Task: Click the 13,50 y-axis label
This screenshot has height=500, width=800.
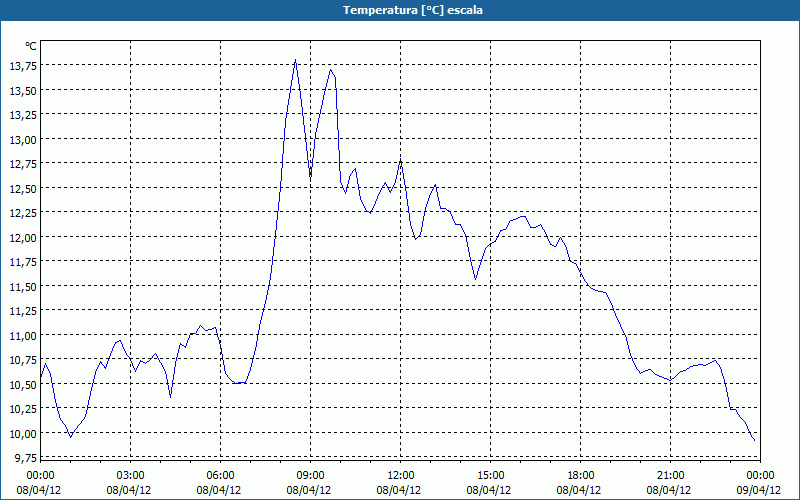Action: click(x=23, y=90)
